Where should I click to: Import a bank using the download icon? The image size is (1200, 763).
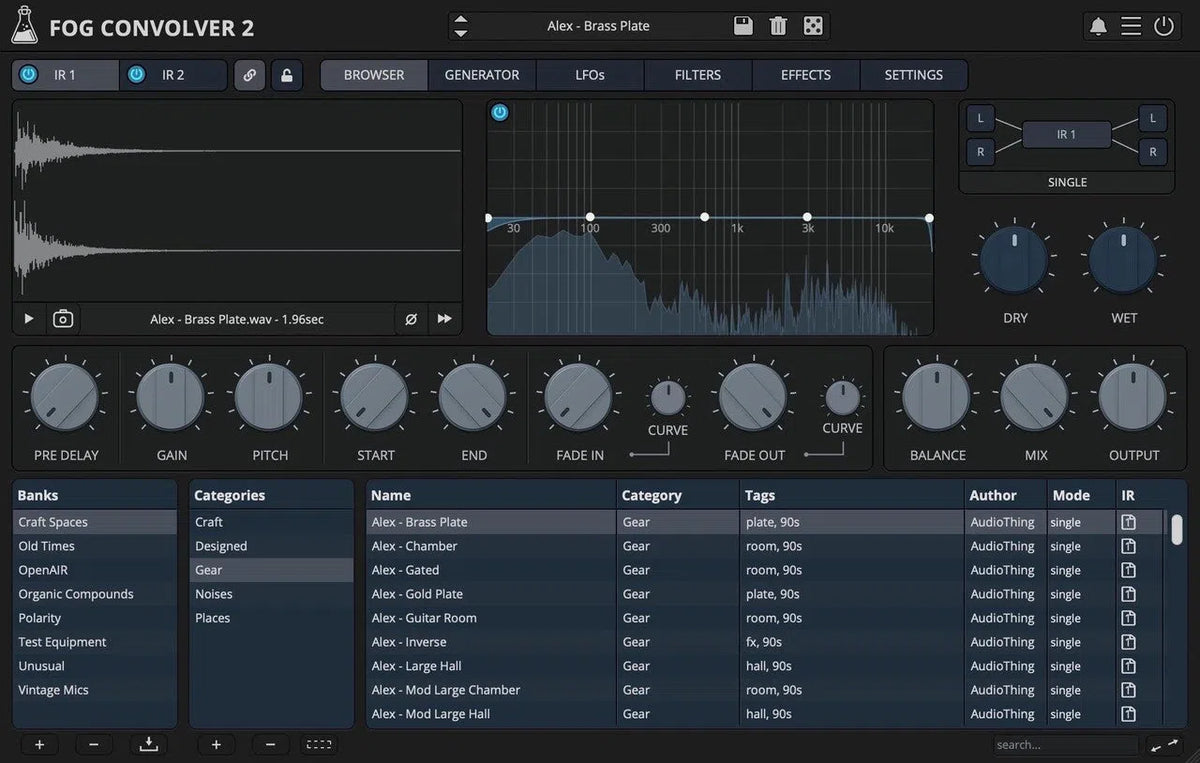(148, 744)
